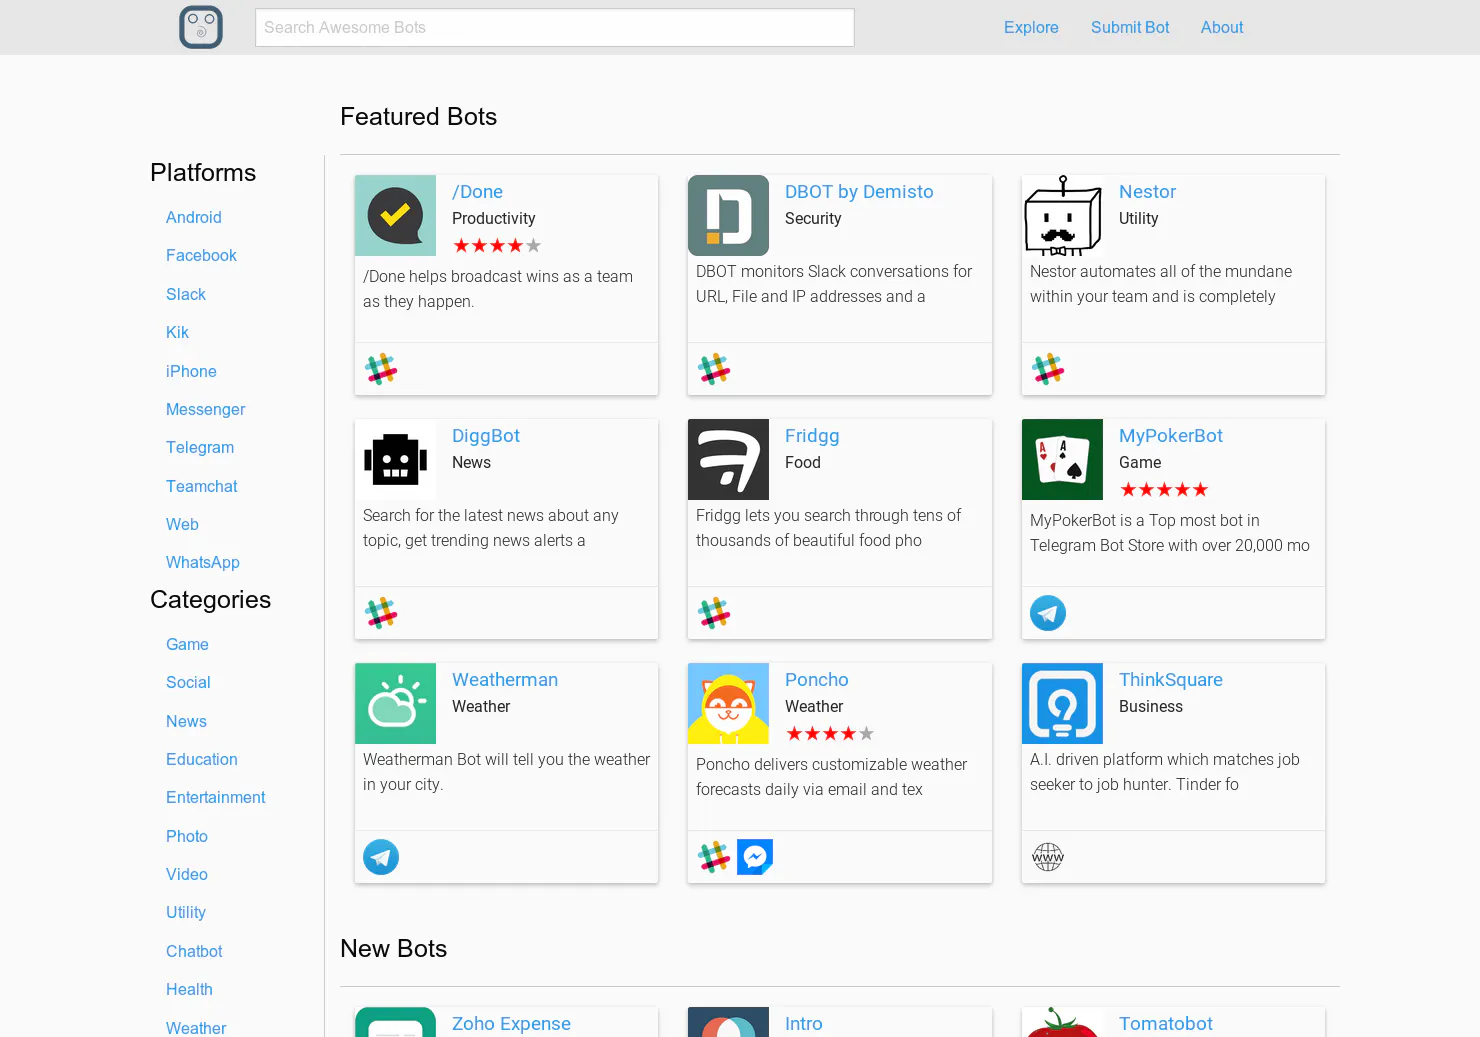This screenshot has width=1480, height=1037.
Task: Click the Web globe icon on ThinkSquare card
Action: coord(1048,857)
